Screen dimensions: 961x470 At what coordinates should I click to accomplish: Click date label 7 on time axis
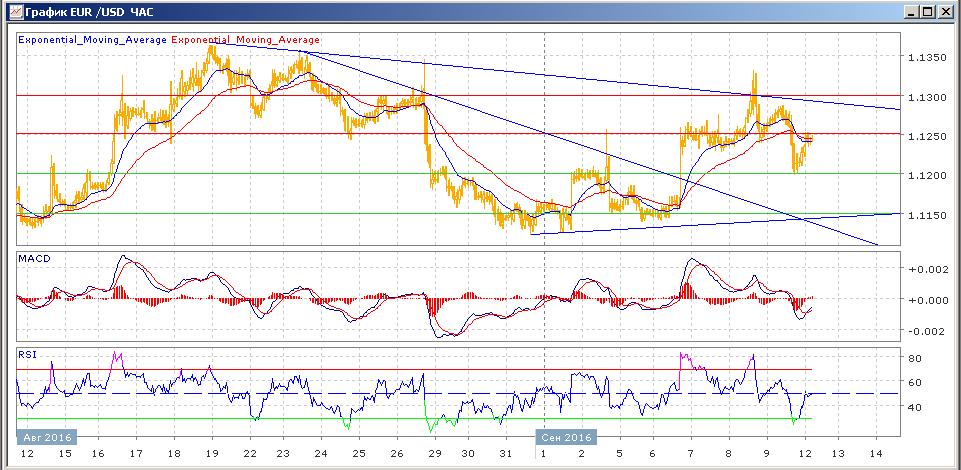pos(690,454)
